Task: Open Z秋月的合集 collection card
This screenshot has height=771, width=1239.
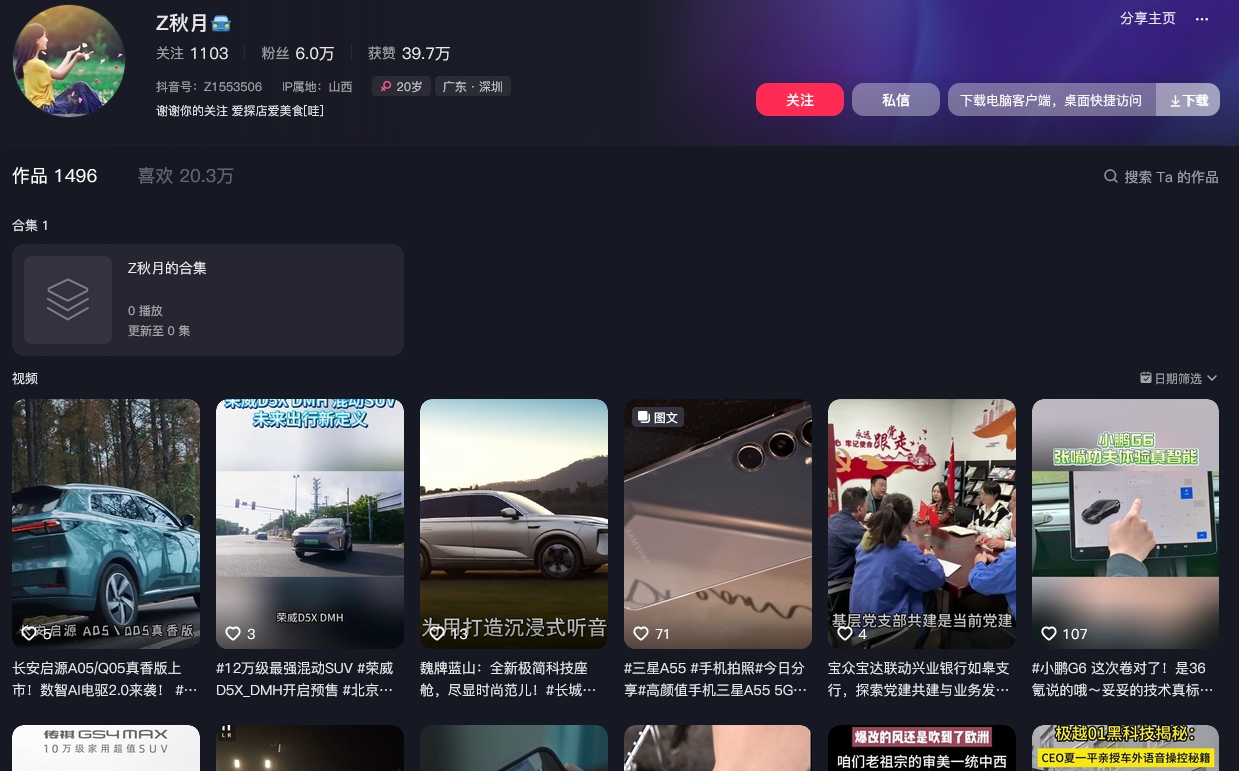Action: pyautogui.click(x=208, y=300)
